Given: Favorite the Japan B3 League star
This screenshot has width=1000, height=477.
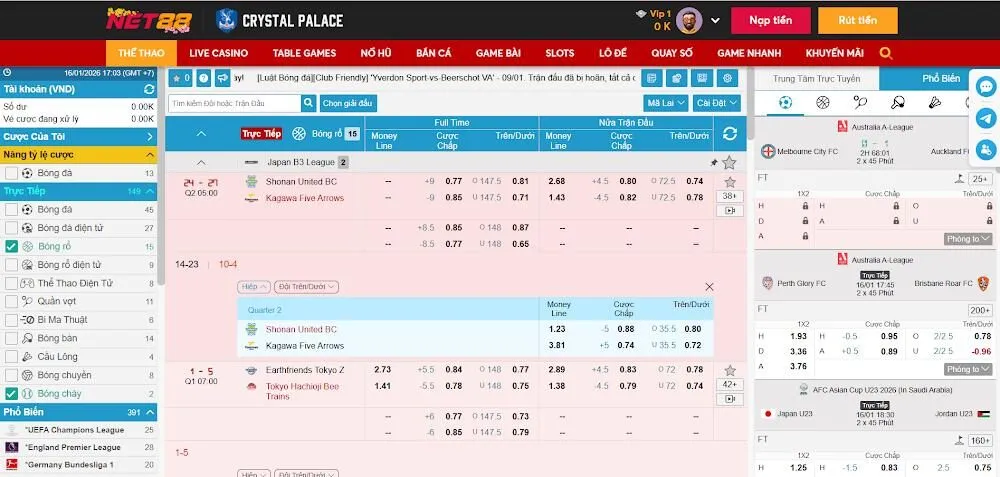Looking at the screenshot, I should pyautogui.click(x=730, y=163).
